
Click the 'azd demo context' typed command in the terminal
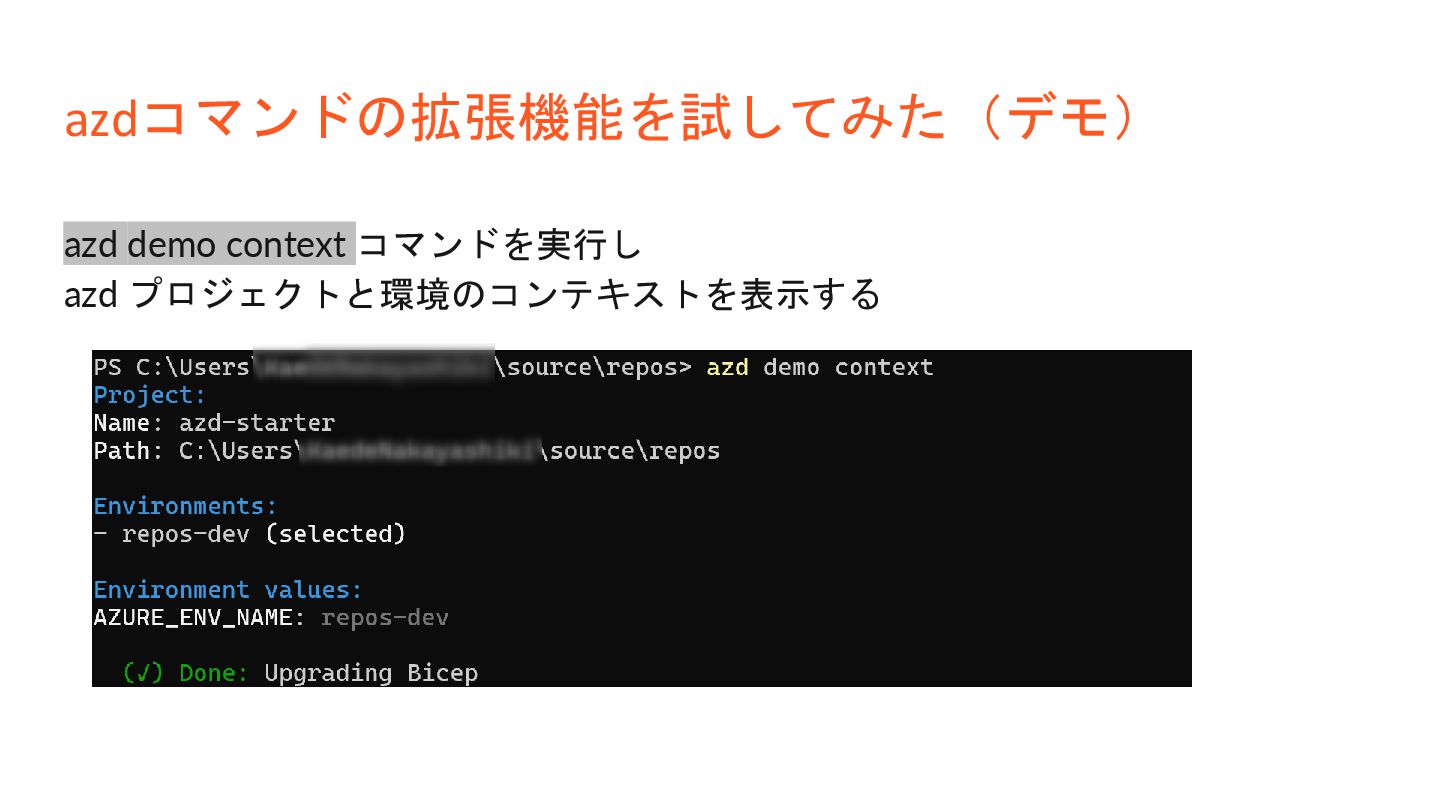point(820,367)
